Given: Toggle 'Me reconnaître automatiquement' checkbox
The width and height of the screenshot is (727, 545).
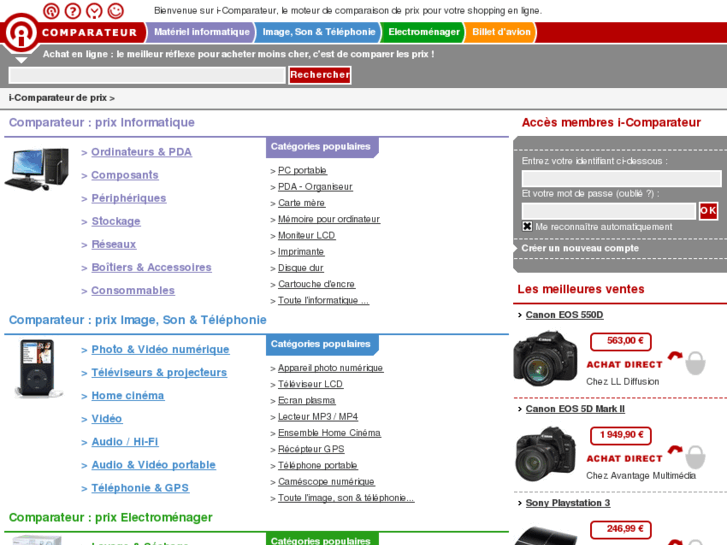Looking at the screenshot, I should coord(527,226).
